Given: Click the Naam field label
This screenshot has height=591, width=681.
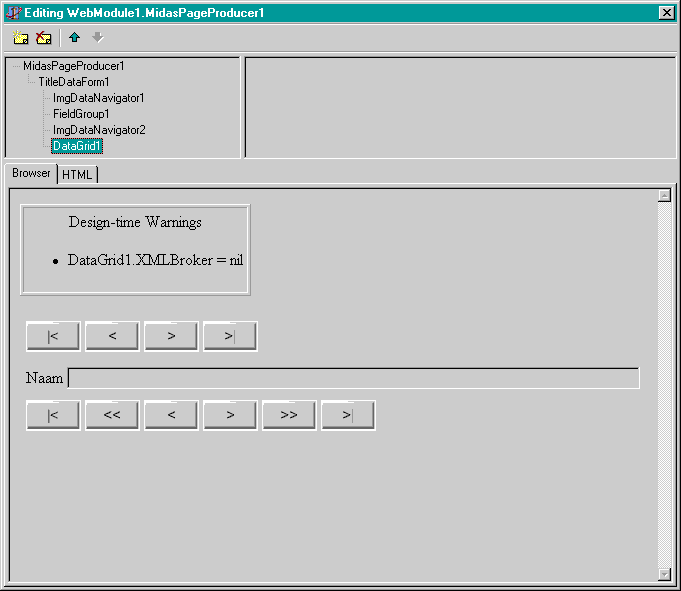Looking at the screenshot, I should coord(44,378).
